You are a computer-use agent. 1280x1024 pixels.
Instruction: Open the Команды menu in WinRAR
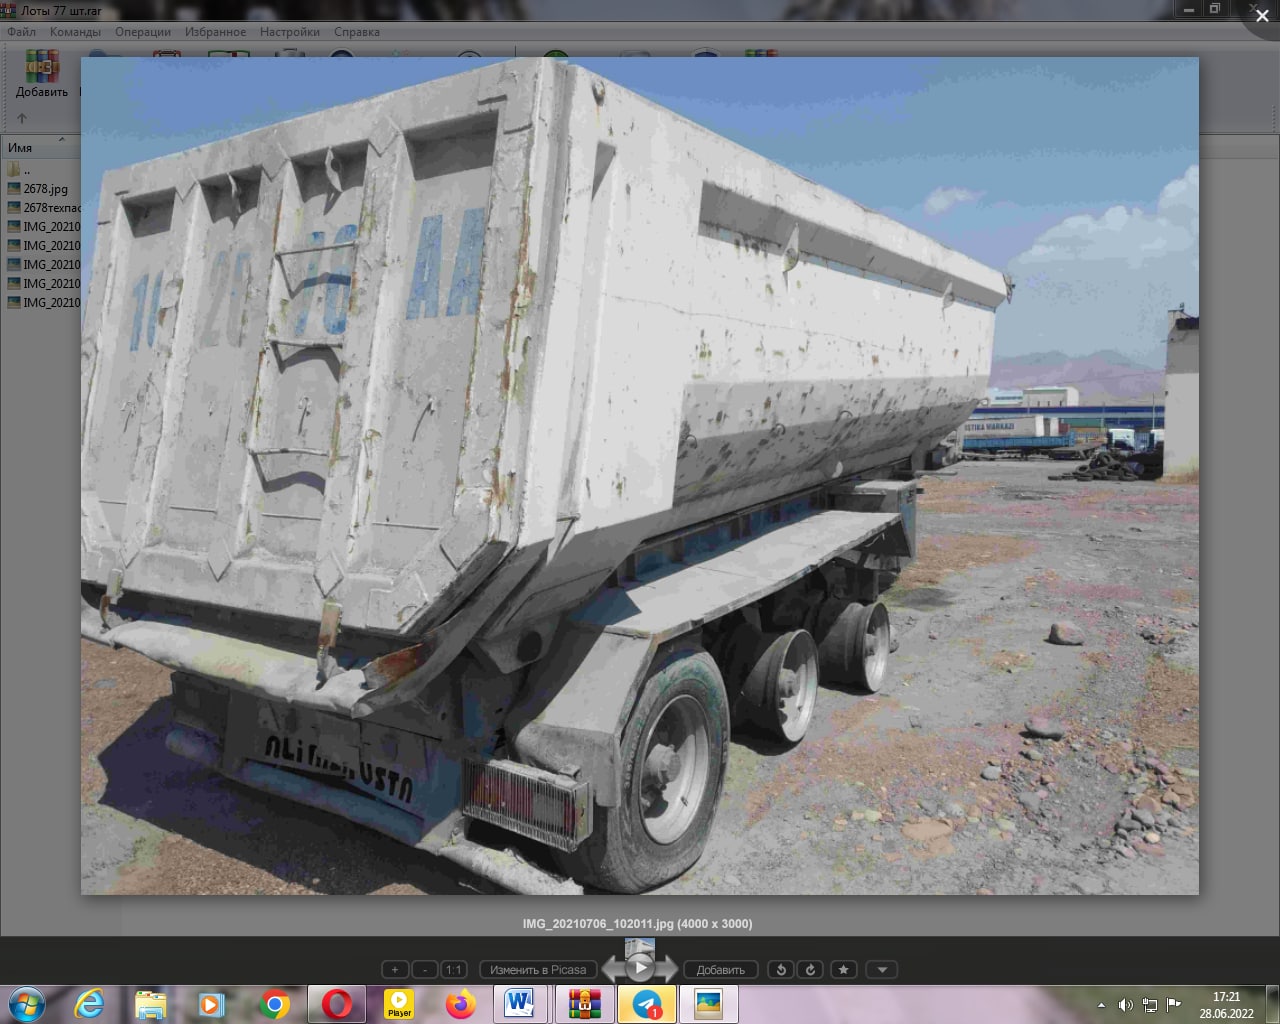coord(75,32)
